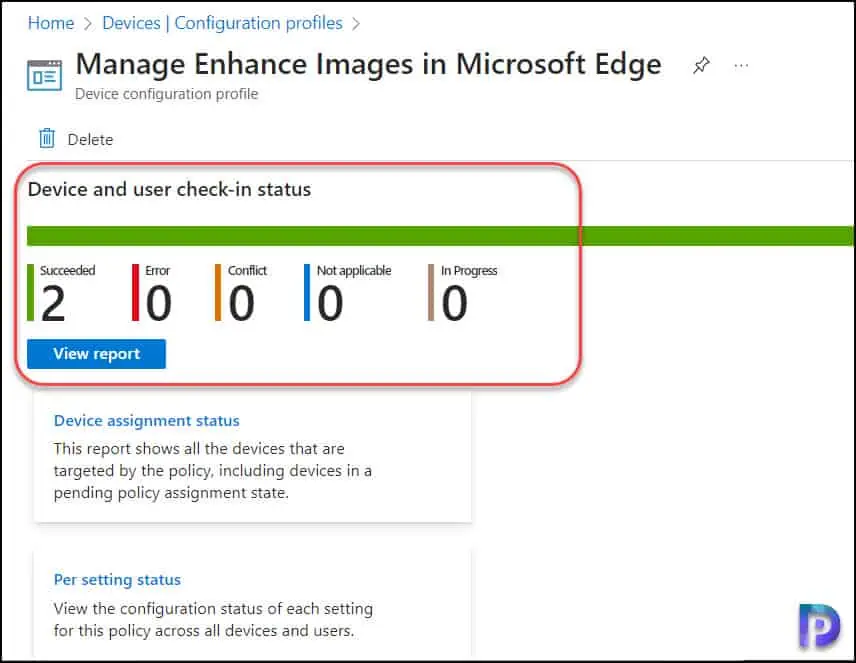Click the Delete label in the toolbar
The height and width of the screenshot is (663, 856).
click(90, 140)
